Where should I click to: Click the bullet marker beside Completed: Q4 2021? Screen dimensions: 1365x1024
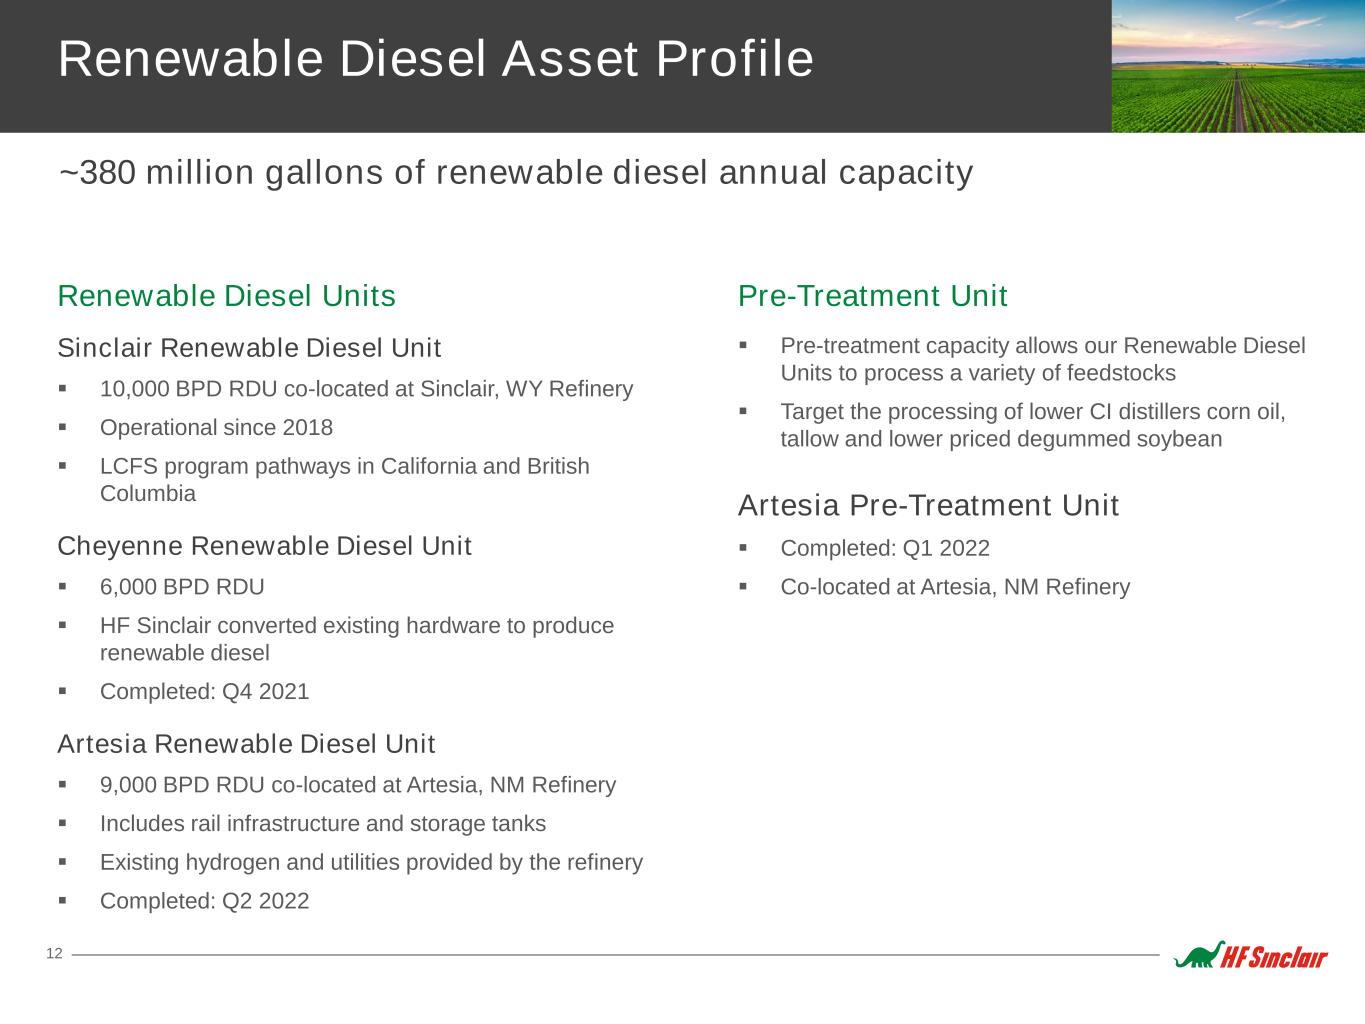[x=63, y=691]
